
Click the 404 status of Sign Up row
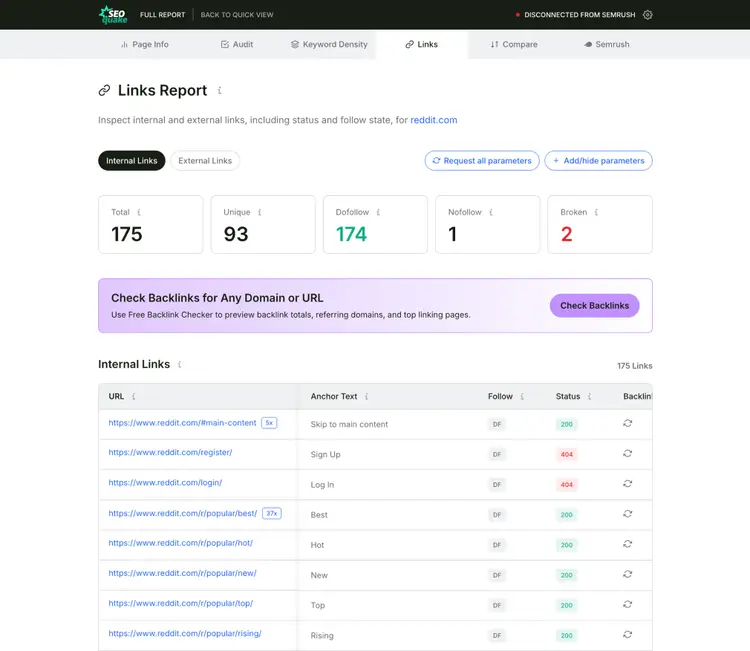click(567, 454)
